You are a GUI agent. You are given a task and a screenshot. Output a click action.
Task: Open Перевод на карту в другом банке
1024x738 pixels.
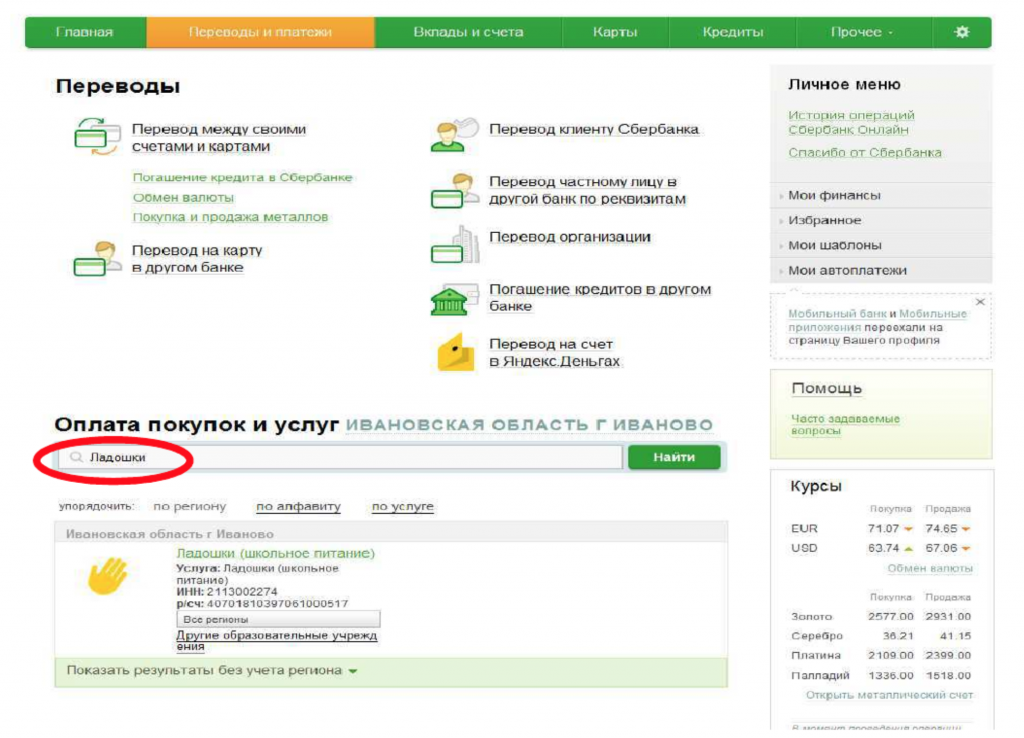[x=197, y=259]
